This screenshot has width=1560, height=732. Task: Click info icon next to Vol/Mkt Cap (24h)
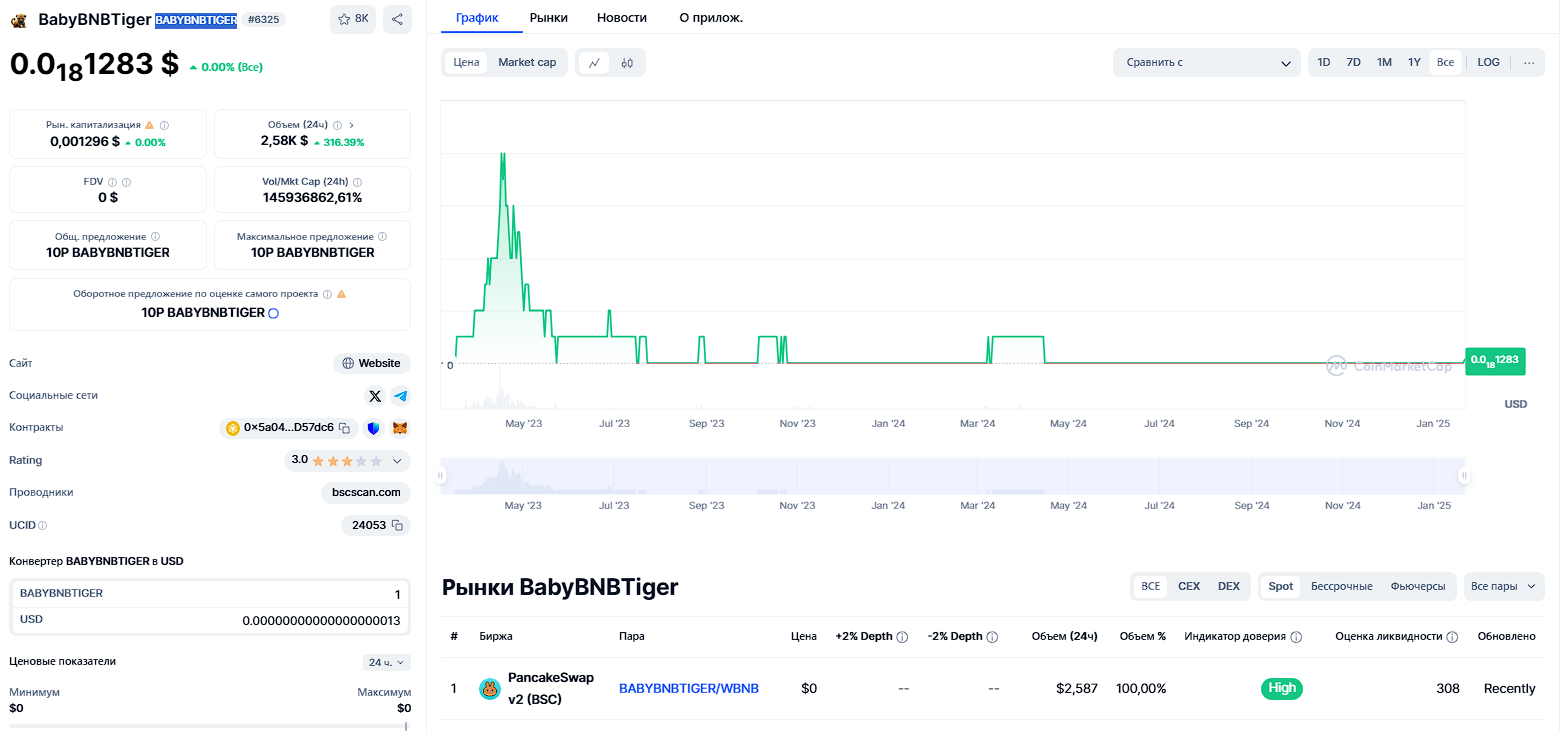point(358,182)
